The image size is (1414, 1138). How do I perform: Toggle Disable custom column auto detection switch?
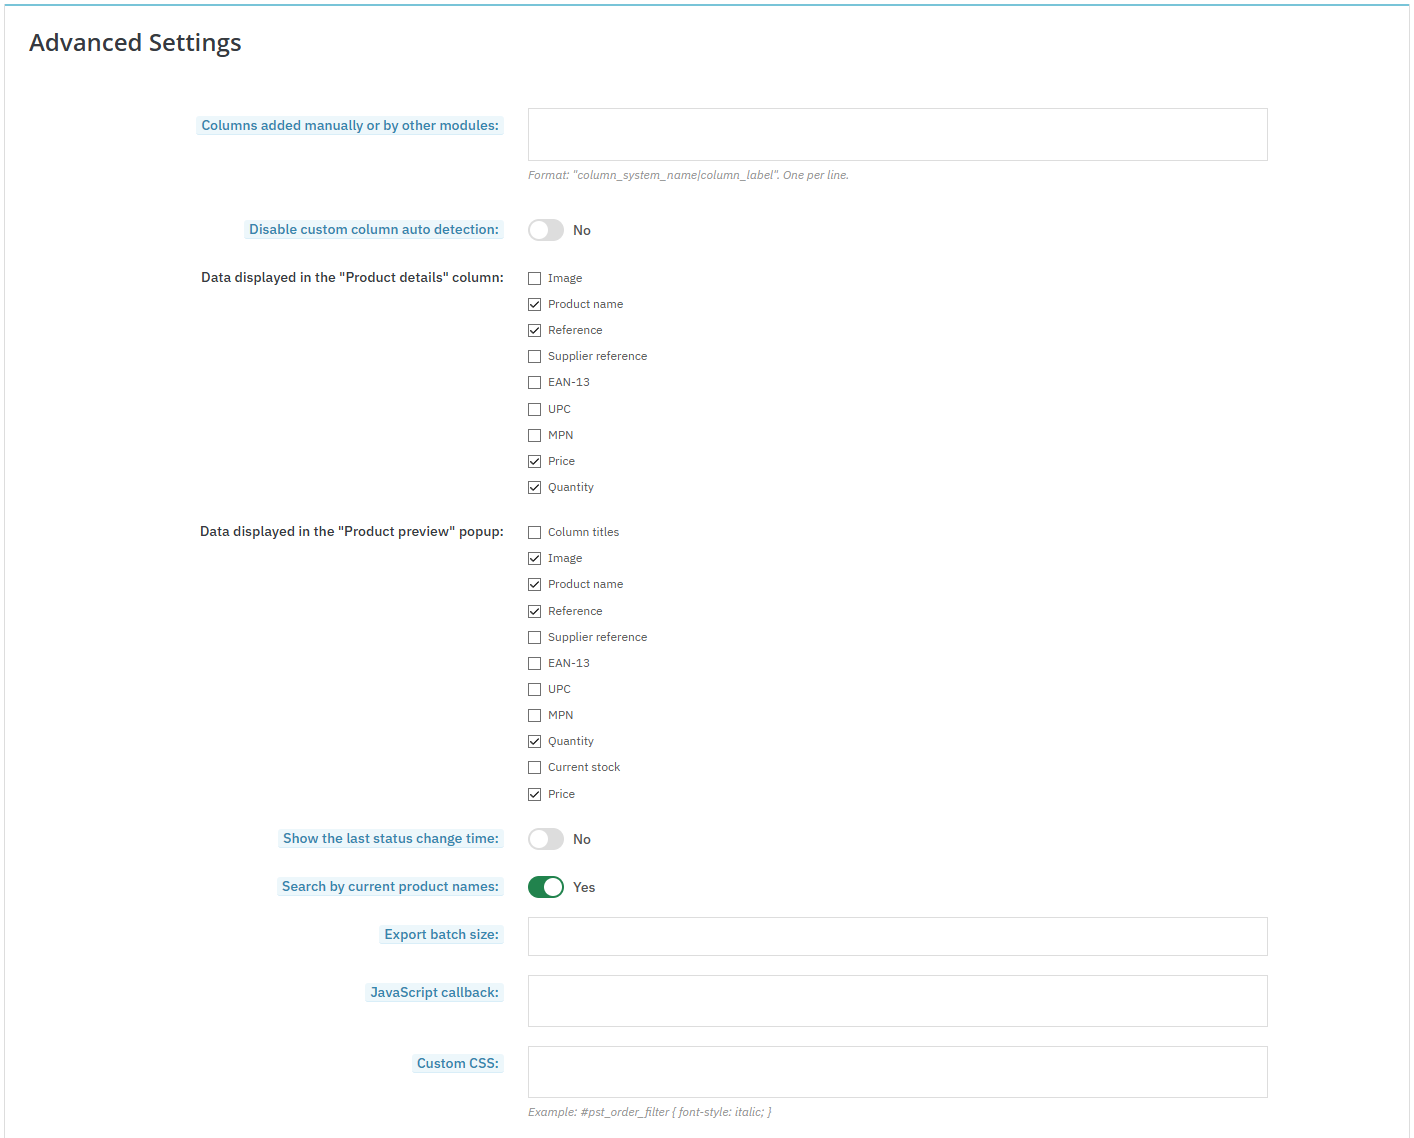click(546, 230)
